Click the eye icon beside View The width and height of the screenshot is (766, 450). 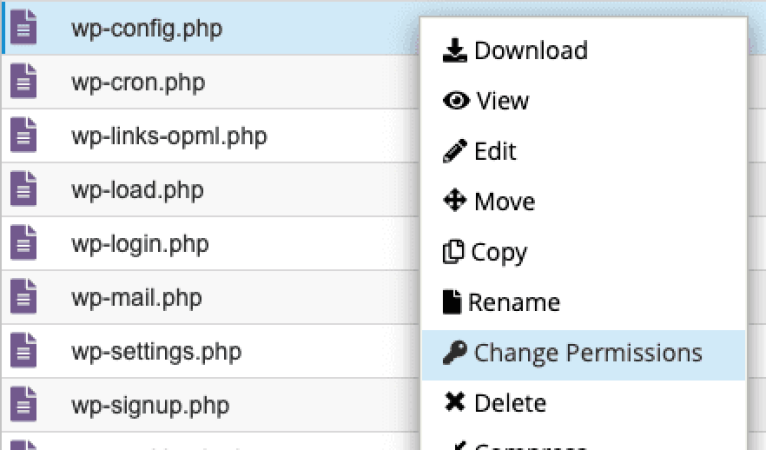coord(456,101)
